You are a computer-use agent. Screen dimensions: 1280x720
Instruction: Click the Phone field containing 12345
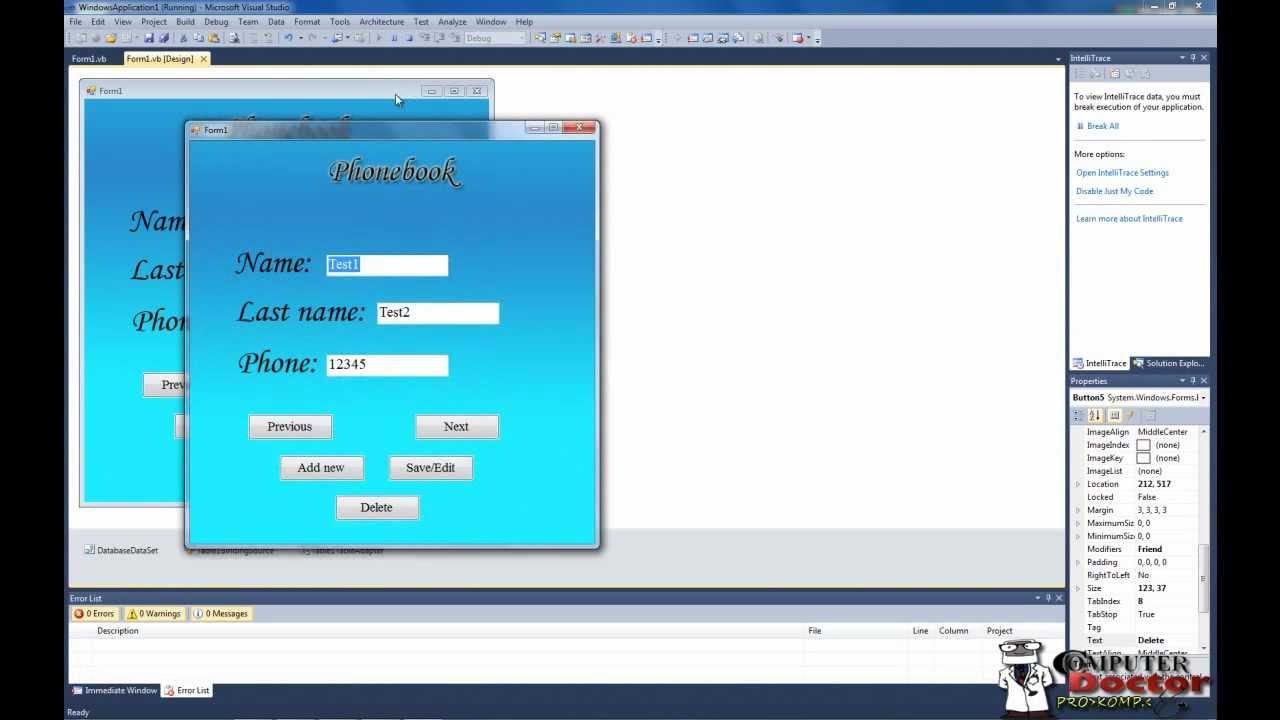point(387,365)
